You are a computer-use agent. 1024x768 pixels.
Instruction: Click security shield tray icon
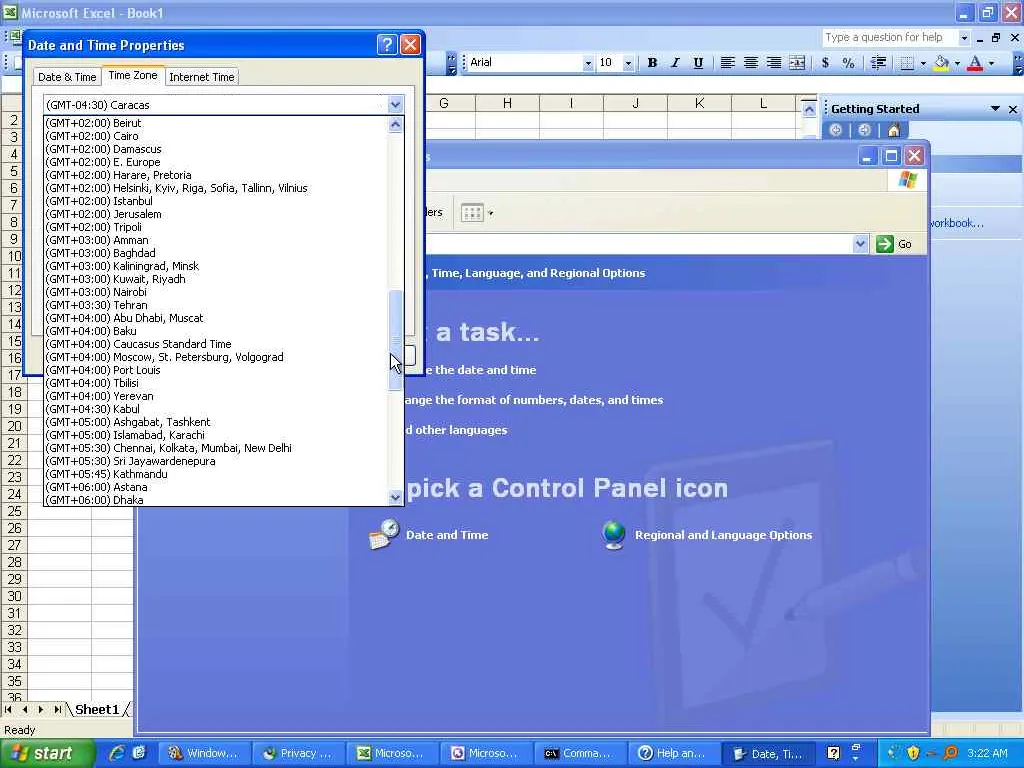[x=913, y=754]
